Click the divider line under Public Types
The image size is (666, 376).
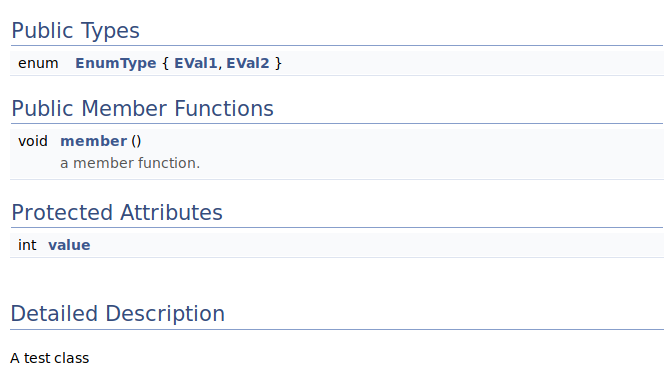point(337,45)
